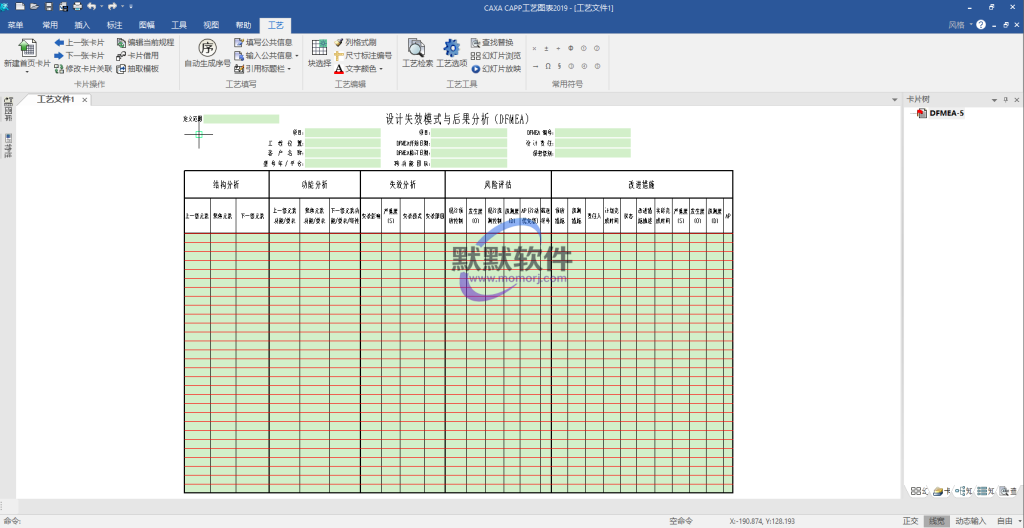Image resolution: width=1024 pixels, height=528 pixels.
Task: Toggle 正交 mode in status bar
Action: tap(910, 521)
